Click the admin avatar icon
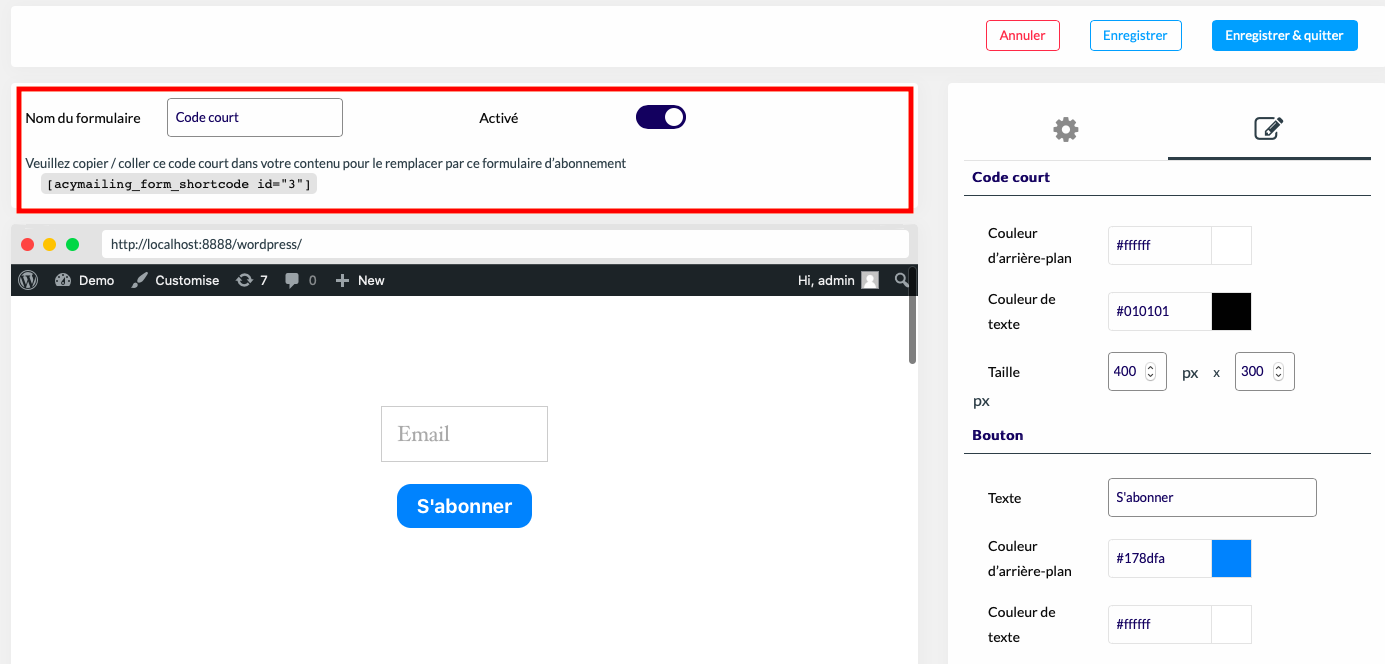 (x=870, y=280)
